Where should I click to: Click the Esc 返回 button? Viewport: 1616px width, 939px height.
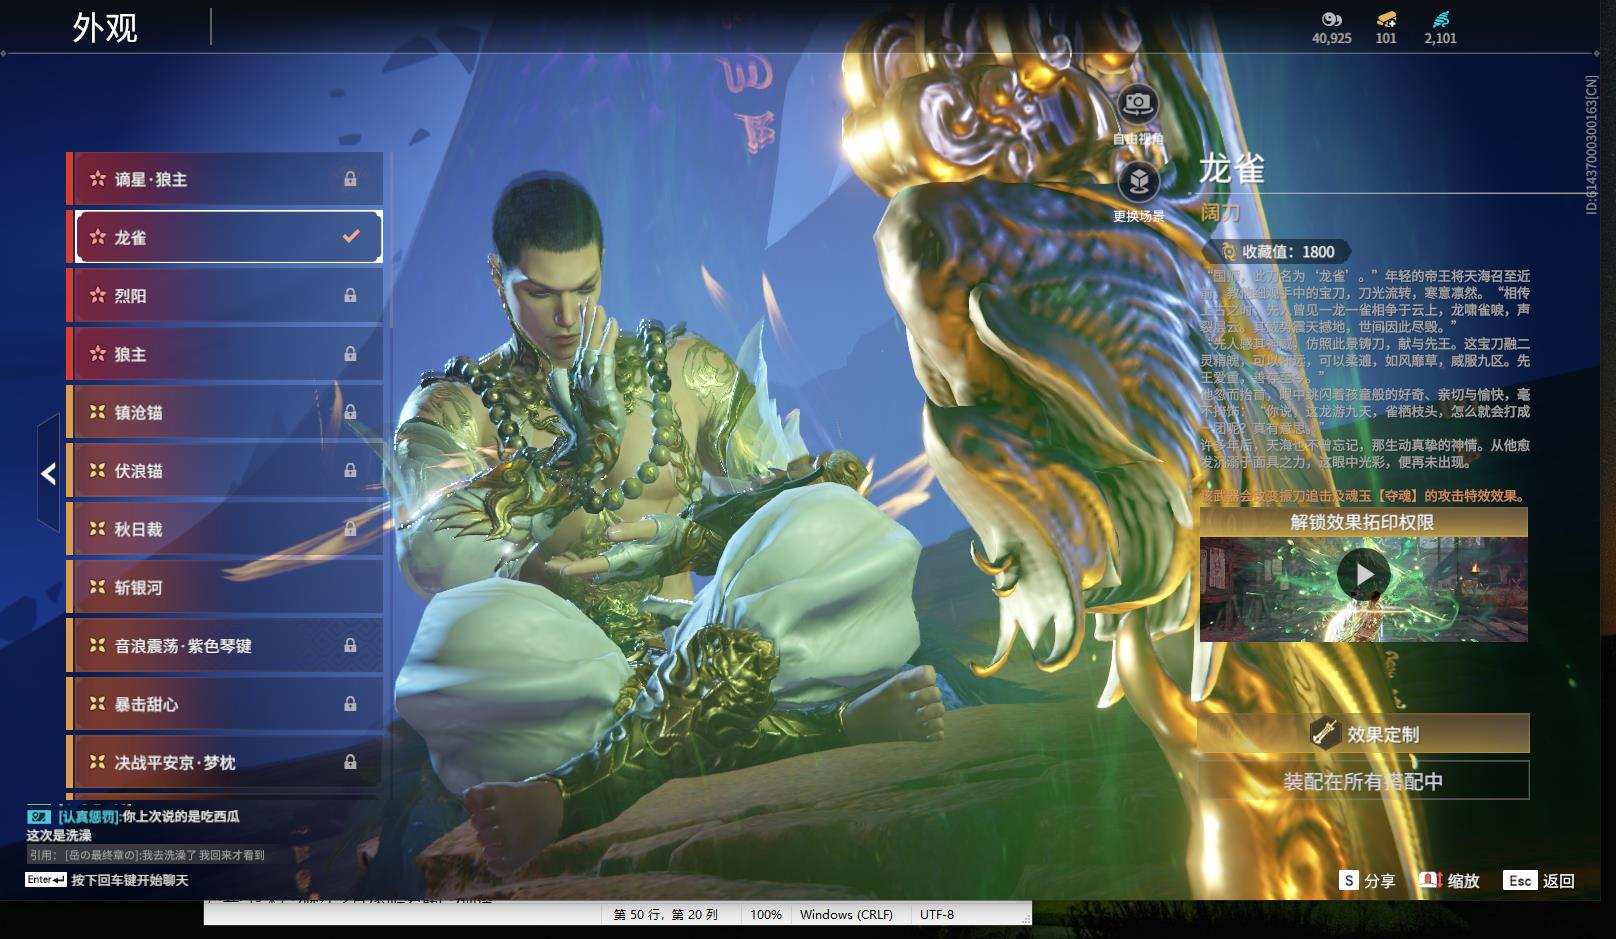[1540, 881]
